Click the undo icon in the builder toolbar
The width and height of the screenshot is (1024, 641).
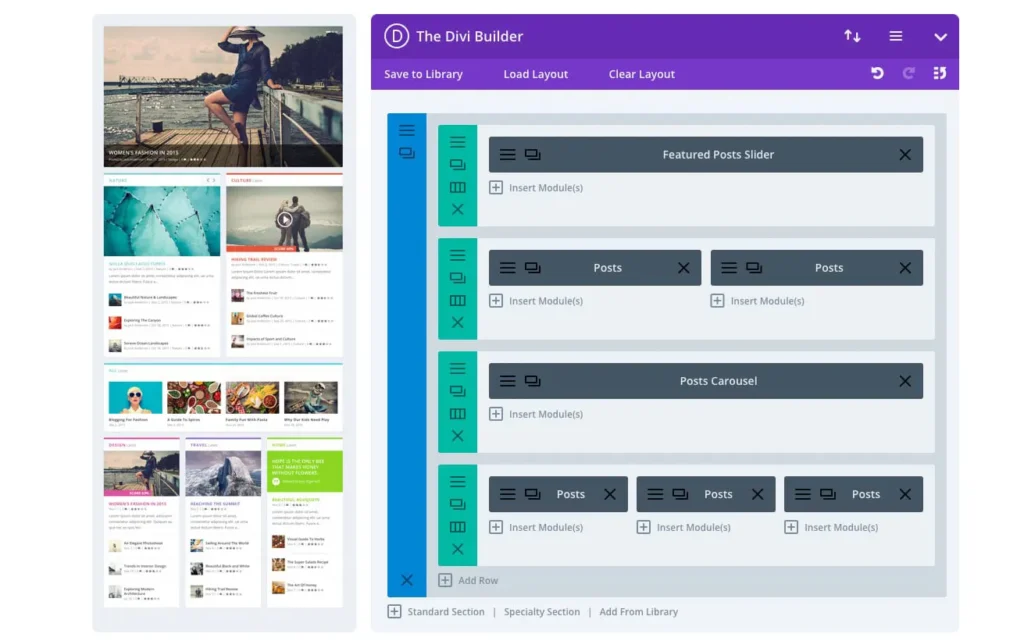877,73
